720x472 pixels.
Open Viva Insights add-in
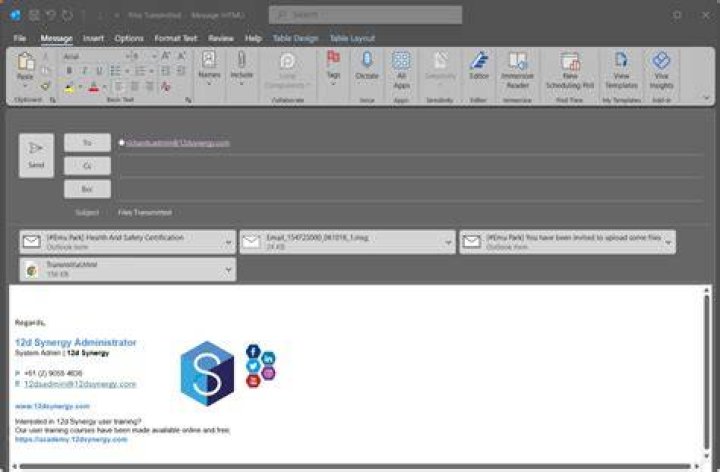pyautogui.click(x=661, y=70)
